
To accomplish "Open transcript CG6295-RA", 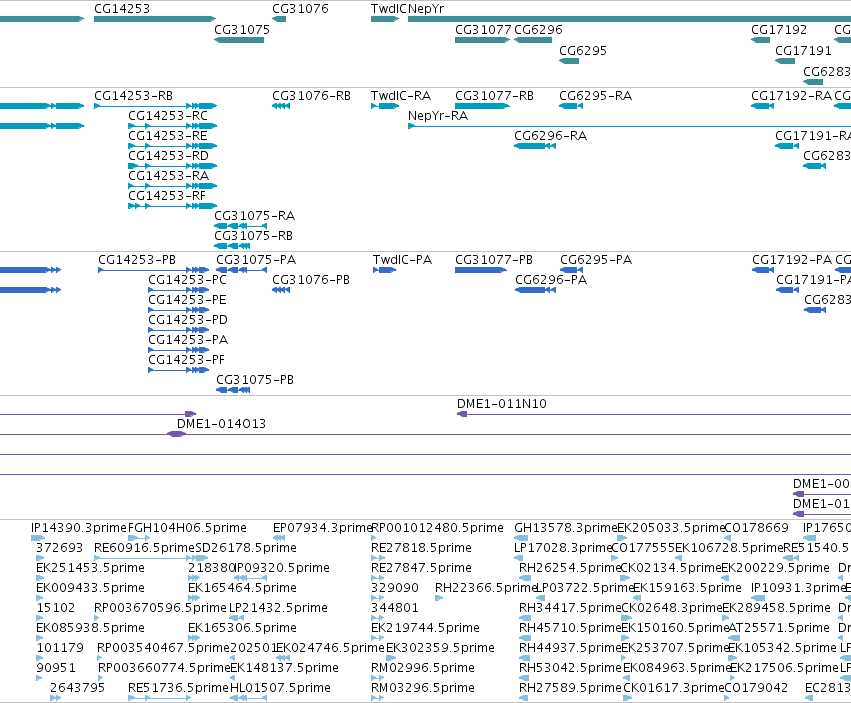I will pyautogui.click(x=595, y=96).
